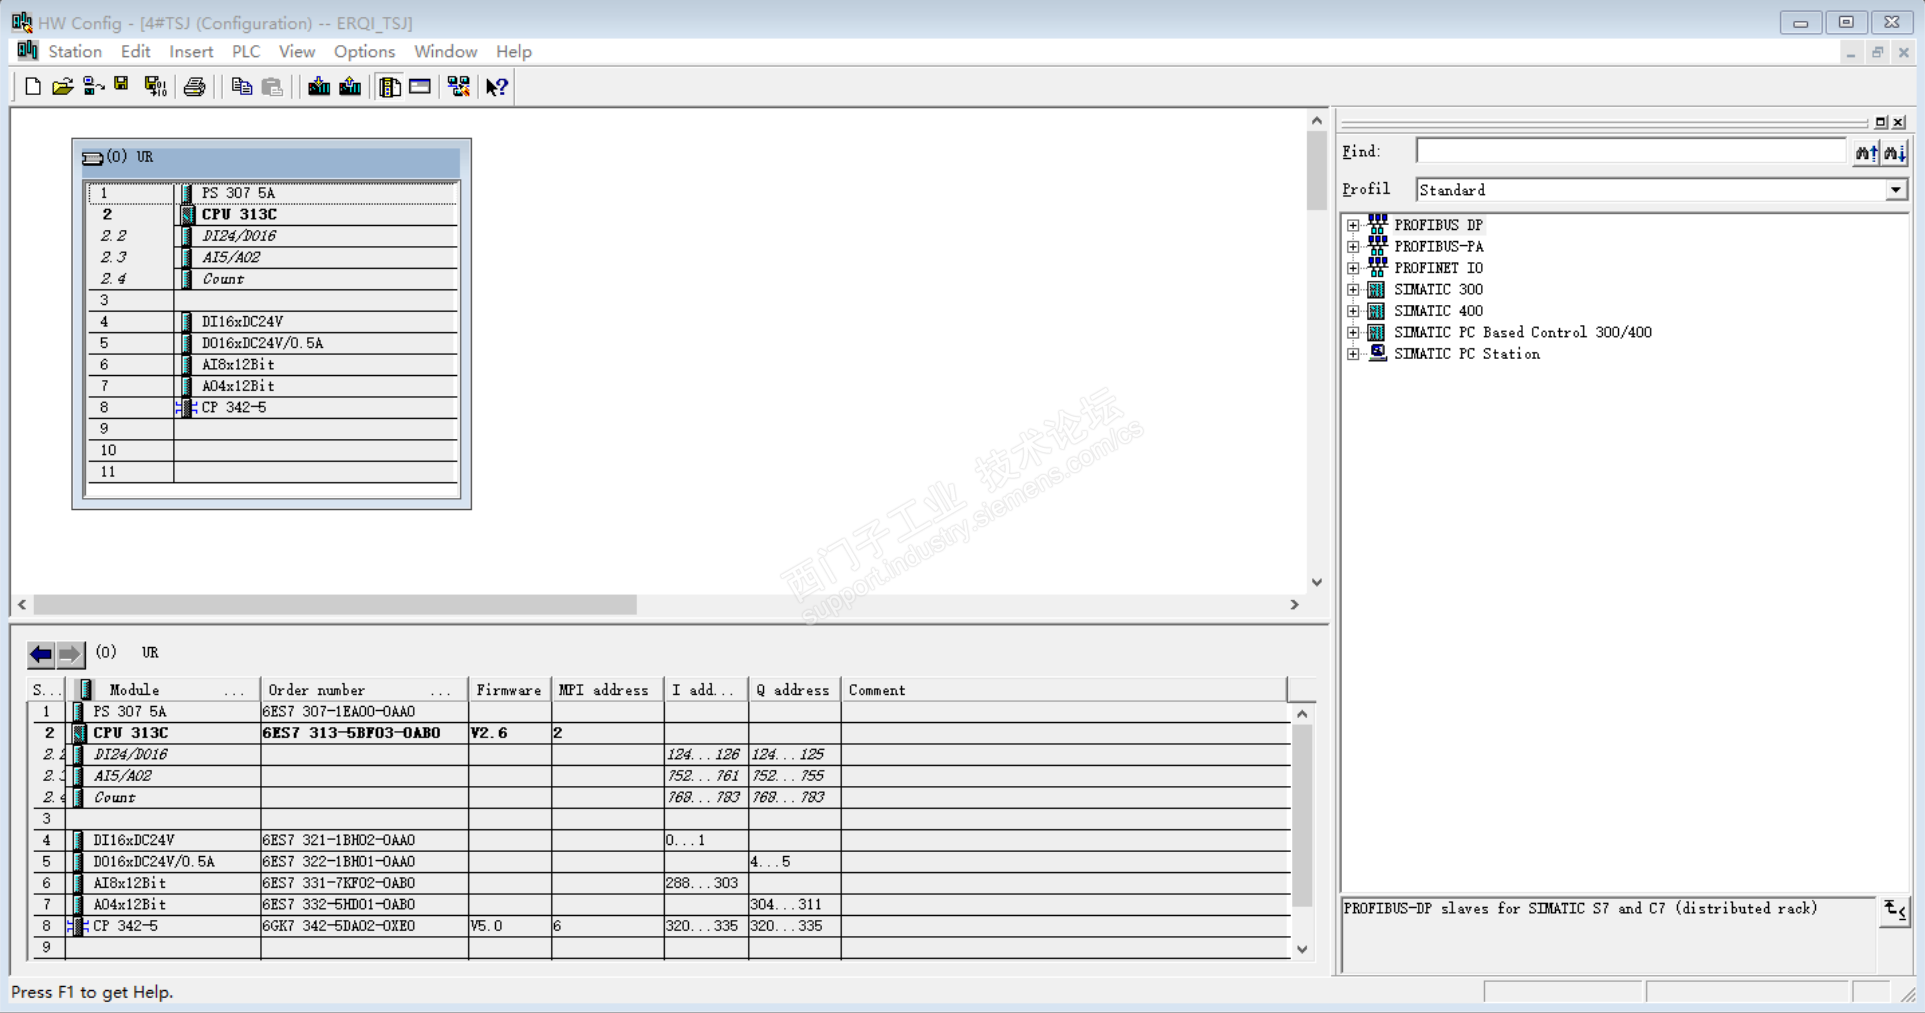Screen dimensions: 1925x1013
Task: Click the catalog pane dock/float icon
Action: 1881,122
